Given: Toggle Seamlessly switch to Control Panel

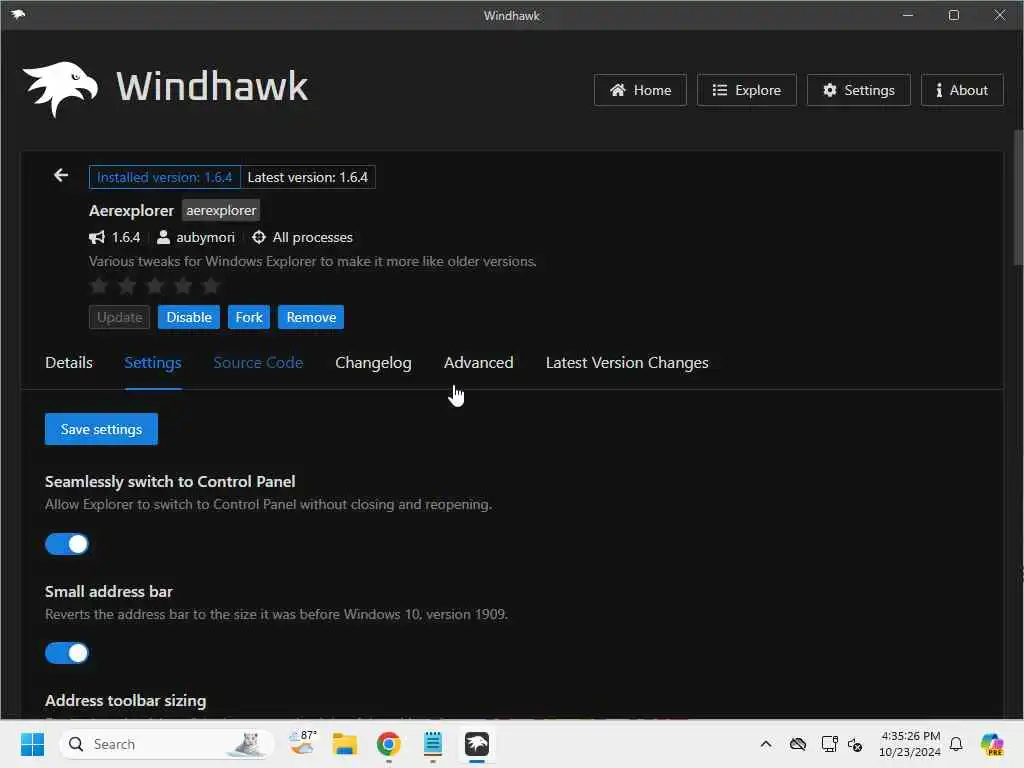Looking at the screenshot, I should [67, 544].
